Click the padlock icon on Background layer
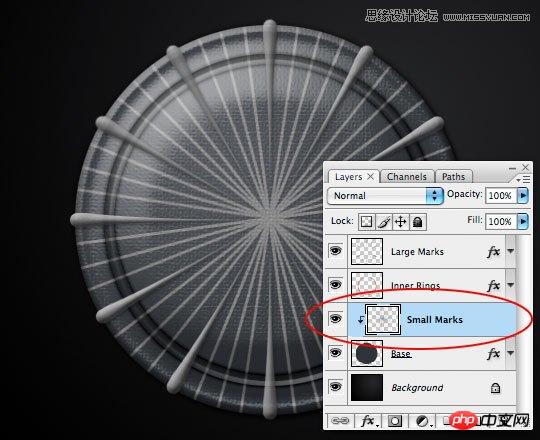Viewport: 540px width, 440px height. pyautogui.click(x=495, y=388)
